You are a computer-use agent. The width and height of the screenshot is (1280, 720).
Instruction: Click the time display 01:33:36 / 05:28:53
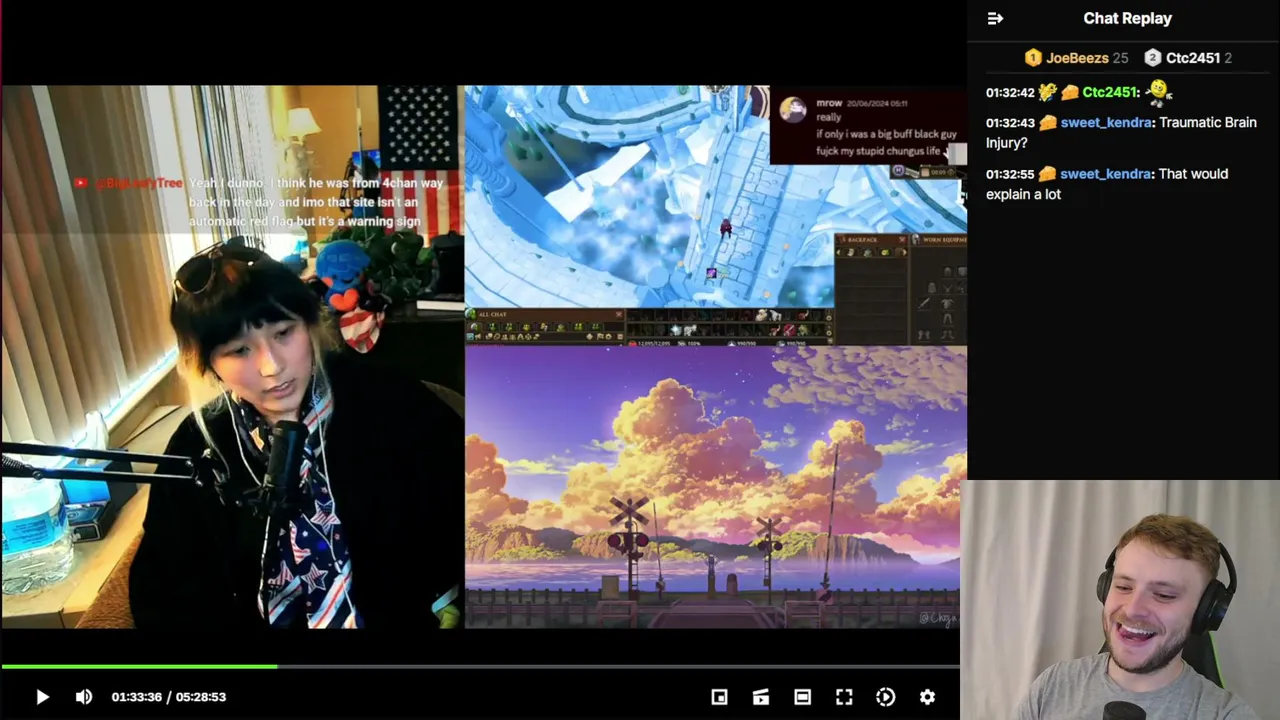tap(169, 697)
